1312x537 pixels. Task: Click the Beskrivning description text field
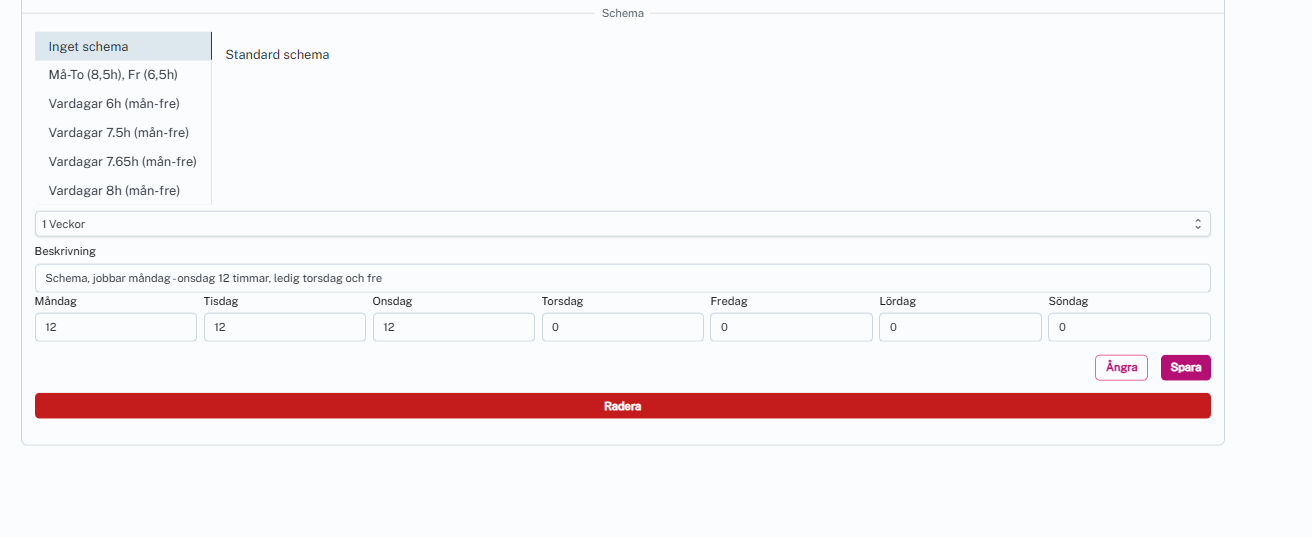622,278
